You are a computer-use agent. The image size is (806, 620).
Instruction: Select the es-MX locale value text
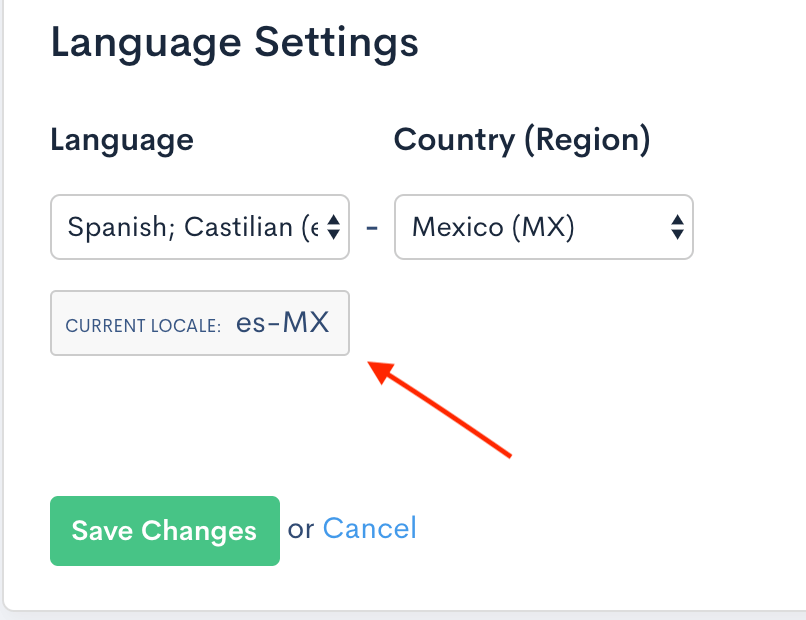282,323
